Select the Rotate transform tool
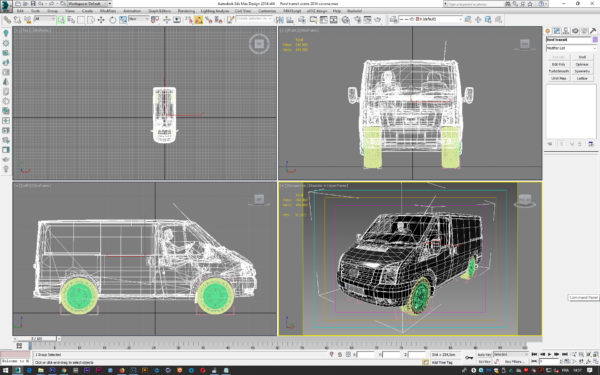 (112, 20)
